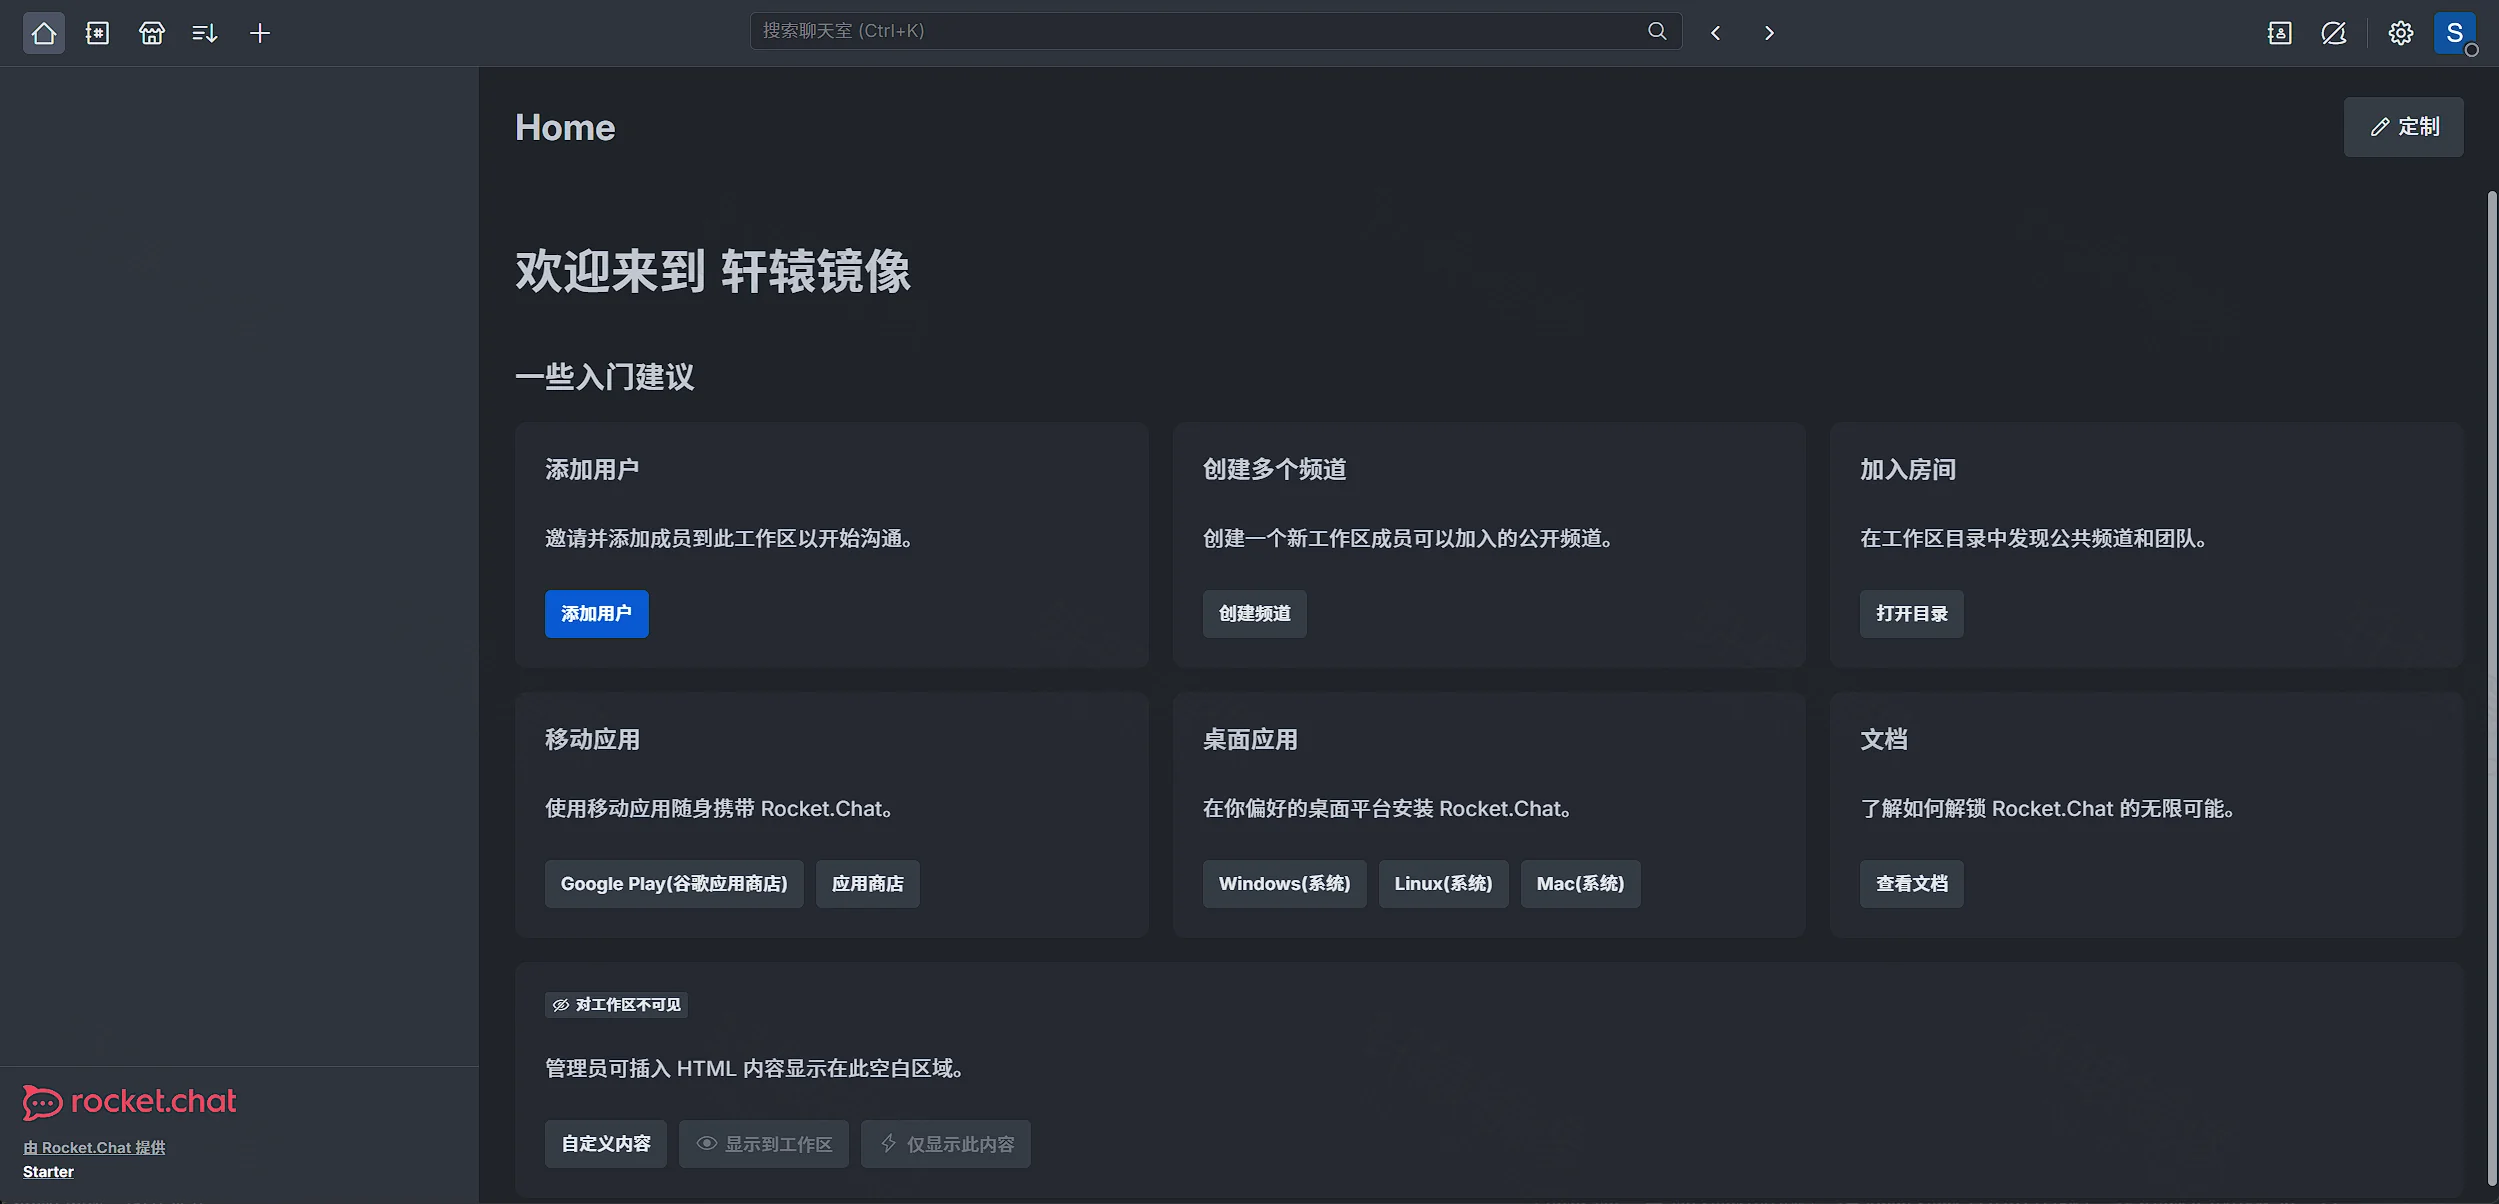Open the contact card icon in top bar

pos(2279,33)
